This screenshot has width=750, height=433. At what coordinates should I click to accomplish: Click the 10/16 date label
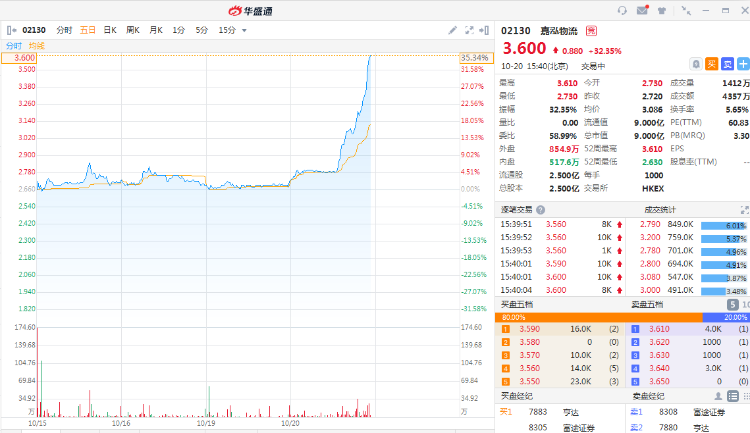click(x=121, y=423)
